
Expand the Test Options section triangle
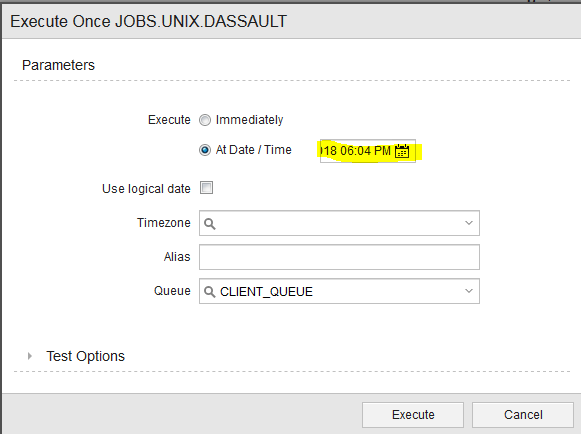pyautogui.click(x=30, y=356)
